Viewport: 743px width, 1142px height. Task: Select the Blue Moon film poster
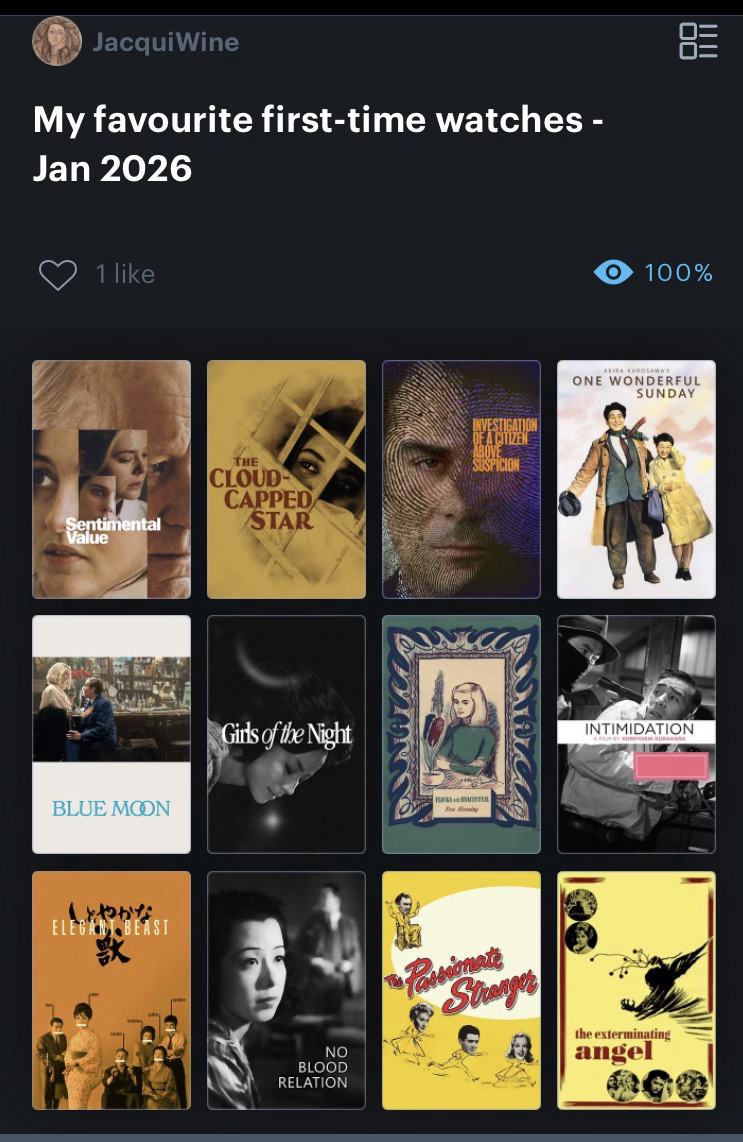[111, 734]
